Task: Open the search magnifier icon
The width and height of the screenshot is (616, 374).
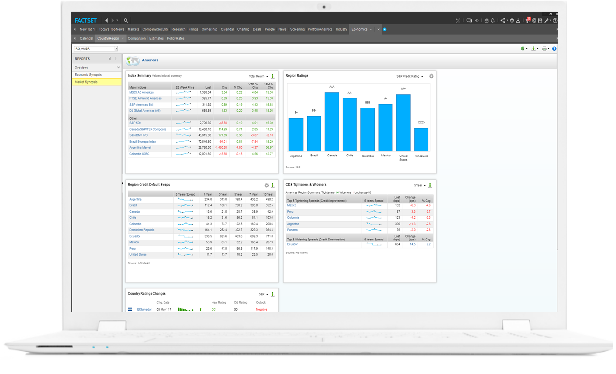Action: [126, 20]
